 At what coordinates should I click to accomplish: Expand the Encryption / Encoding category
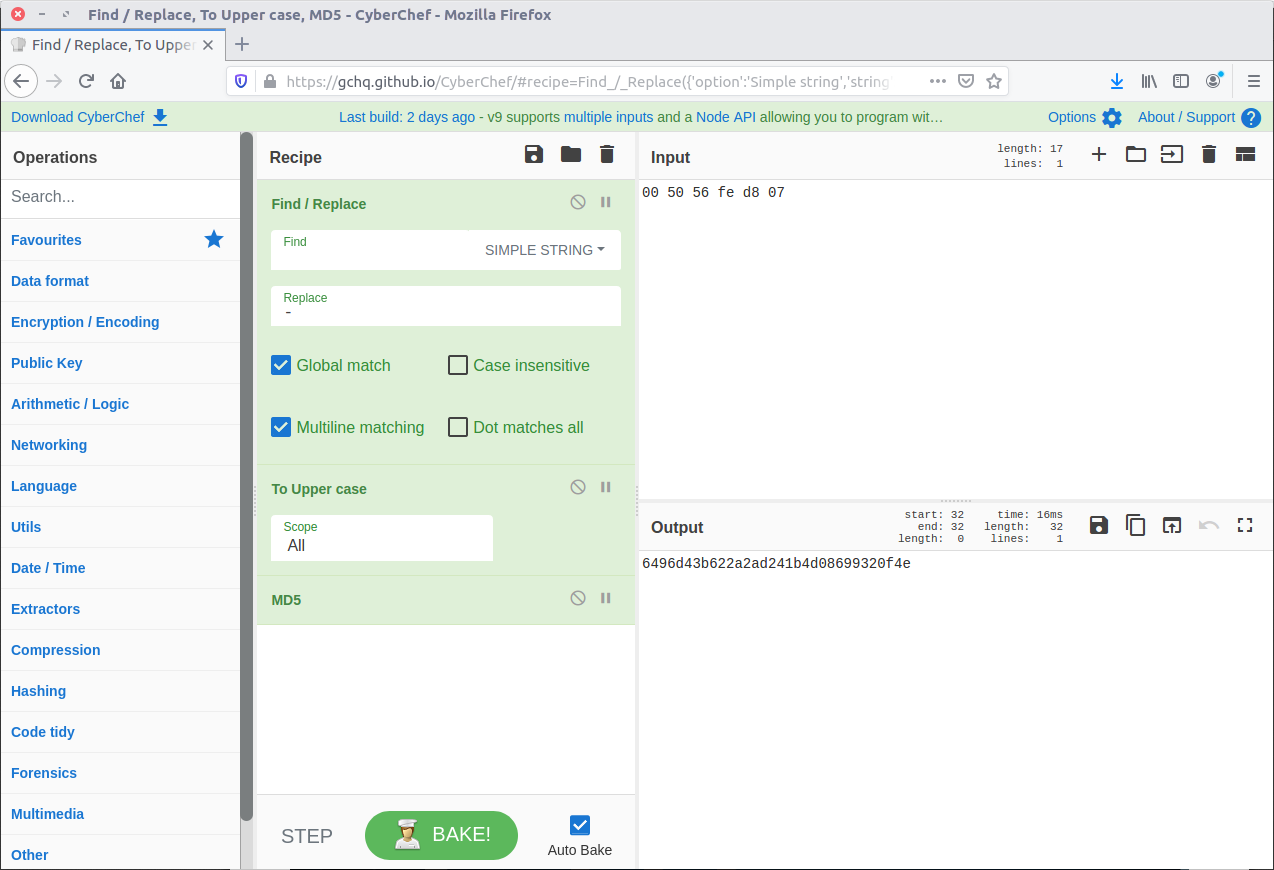[x=85, y=322]
